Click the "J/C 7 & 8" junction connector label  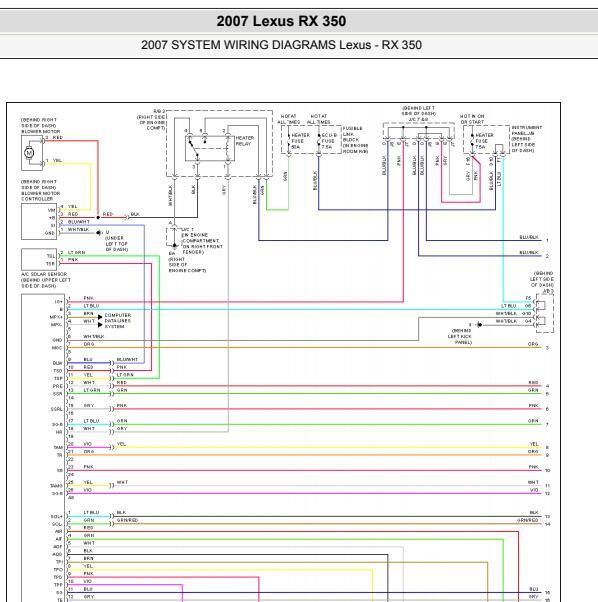click(418, 119)
